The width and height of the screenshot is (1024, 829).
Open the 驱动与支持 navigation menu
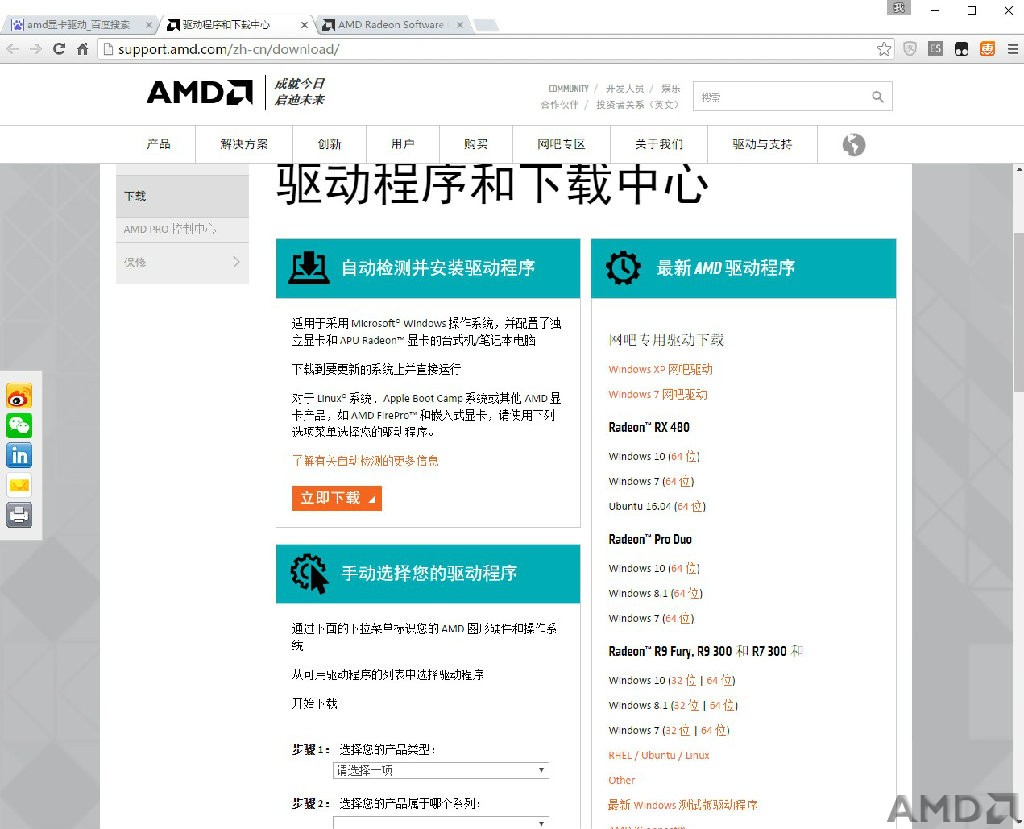click(x=762, y=144)
